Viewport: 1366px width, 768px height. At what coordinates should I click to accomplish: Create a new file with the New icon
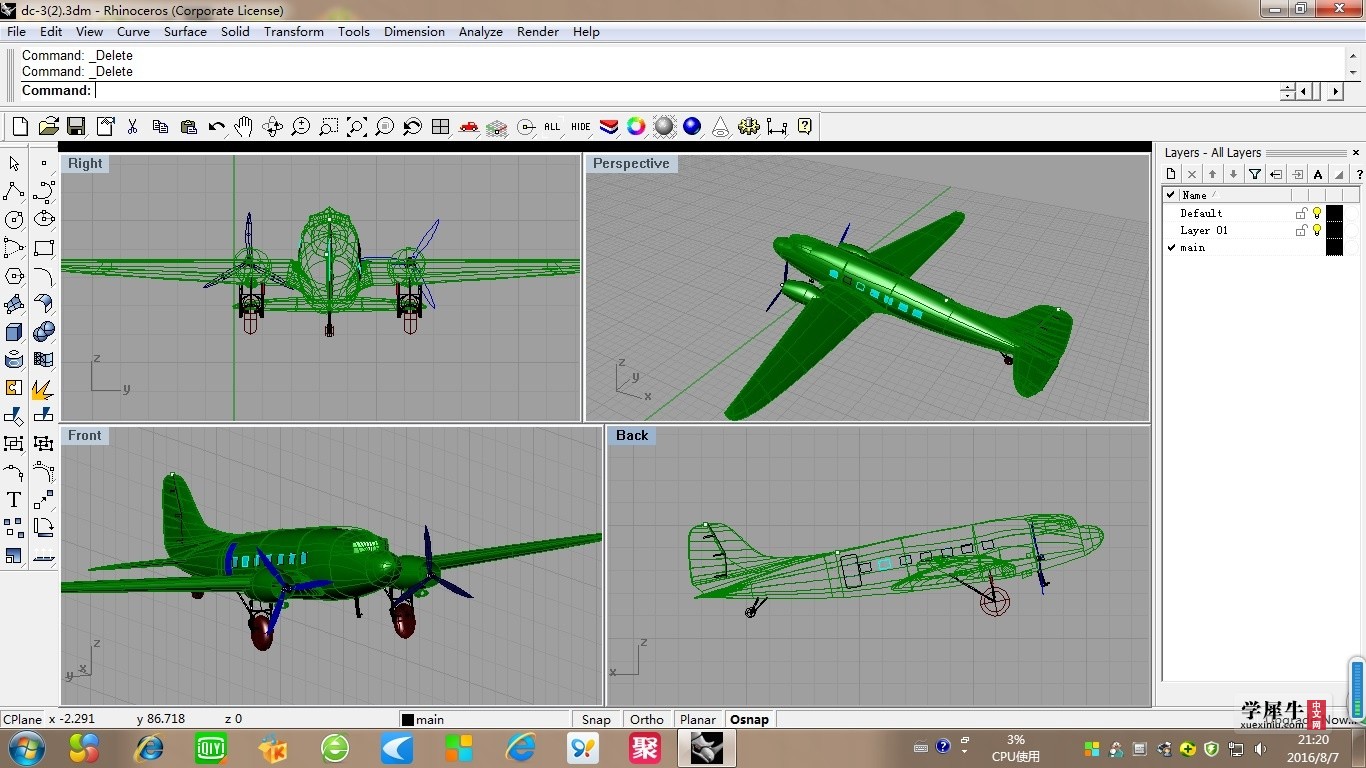tap(20, 127)
